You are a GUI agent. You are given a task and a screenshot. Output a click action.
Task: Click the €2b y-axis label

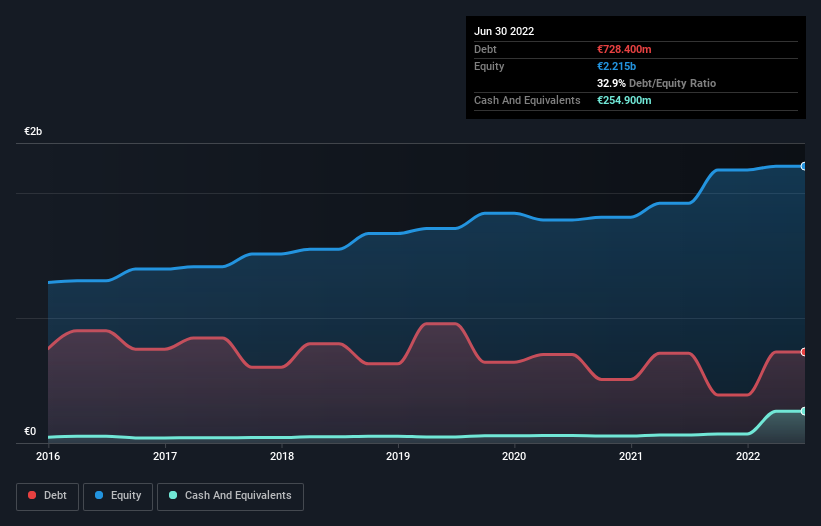[x=33, y=131]
